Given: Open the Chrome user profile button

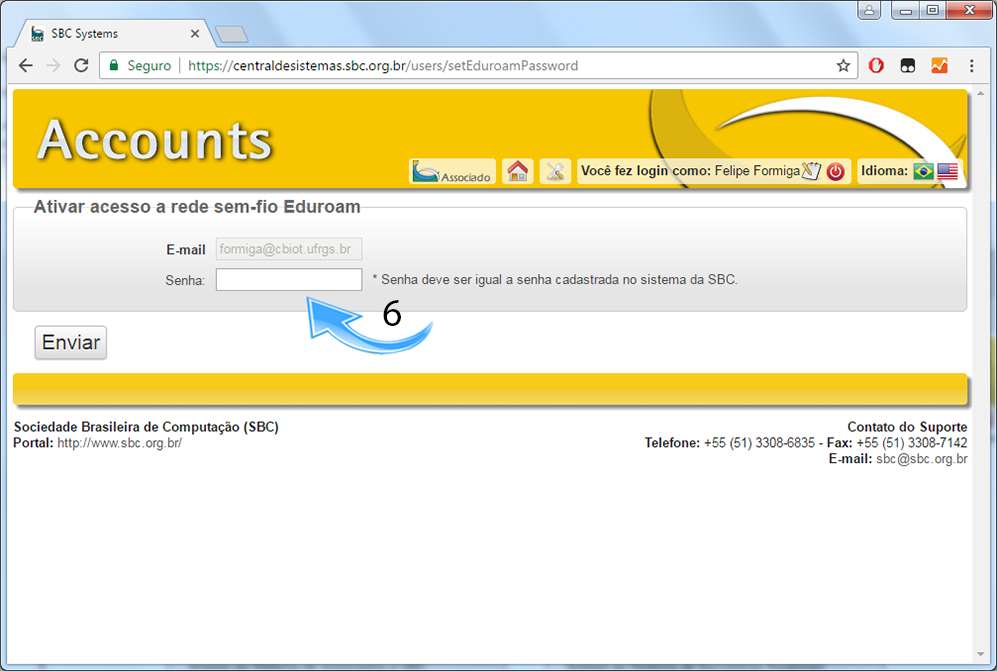Looking at the screenshot, I should tap(869, 10).
